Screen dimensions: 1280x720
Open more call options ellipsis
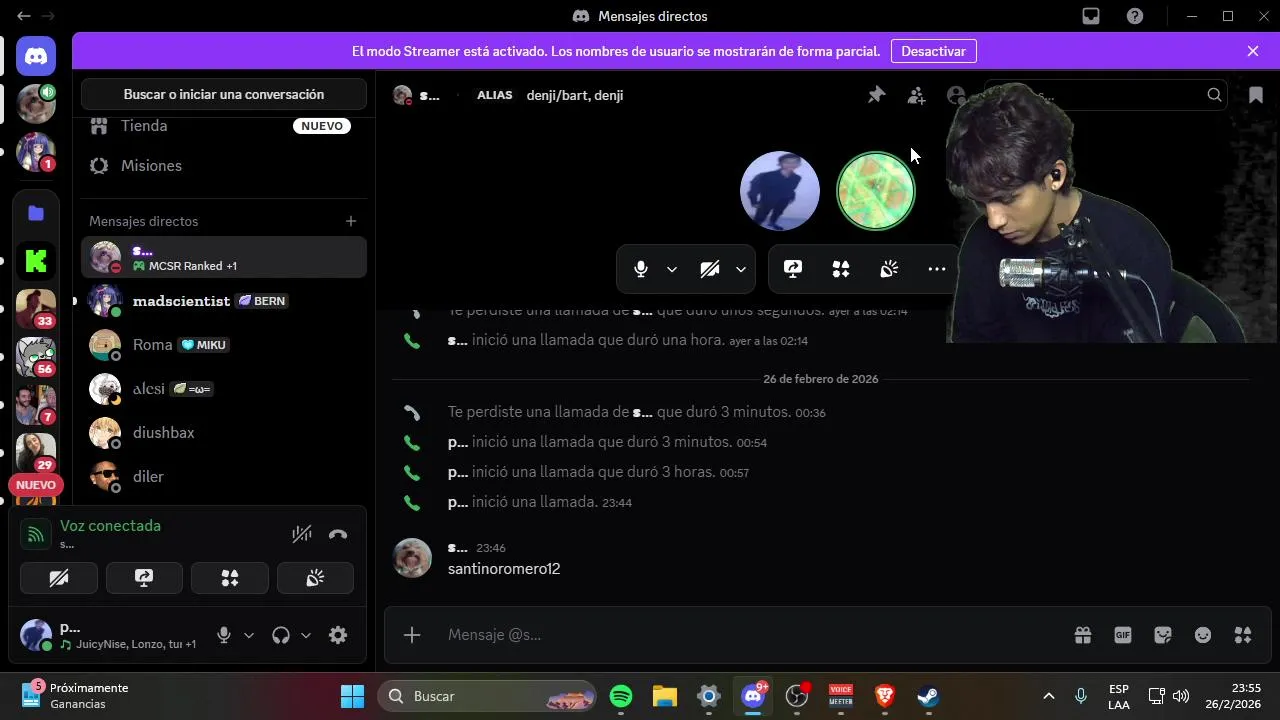point(937,269)
